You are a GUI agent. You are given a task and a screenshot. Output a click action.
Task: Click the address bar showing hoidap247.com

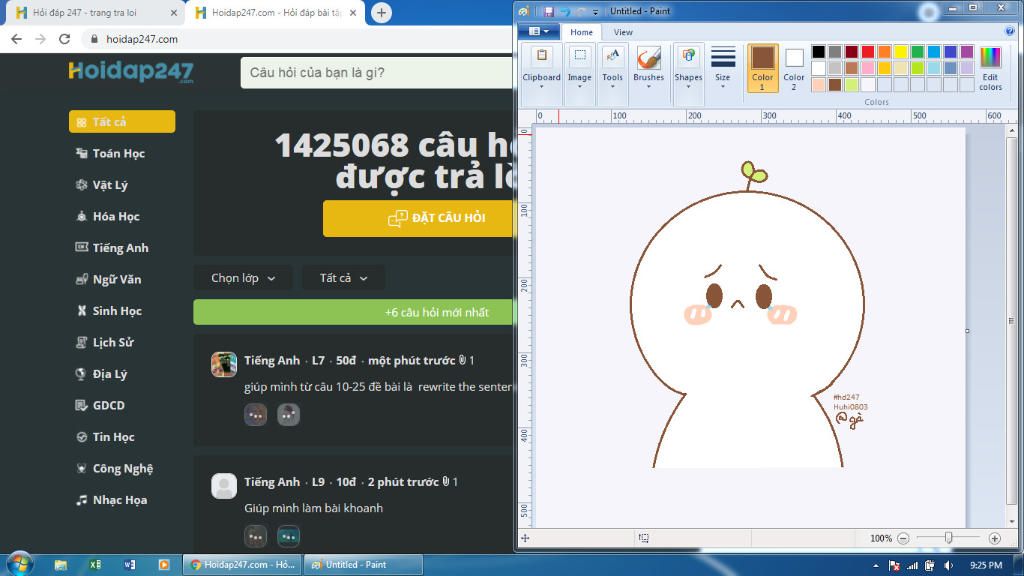pyautogui.click(x=297, y=39)
